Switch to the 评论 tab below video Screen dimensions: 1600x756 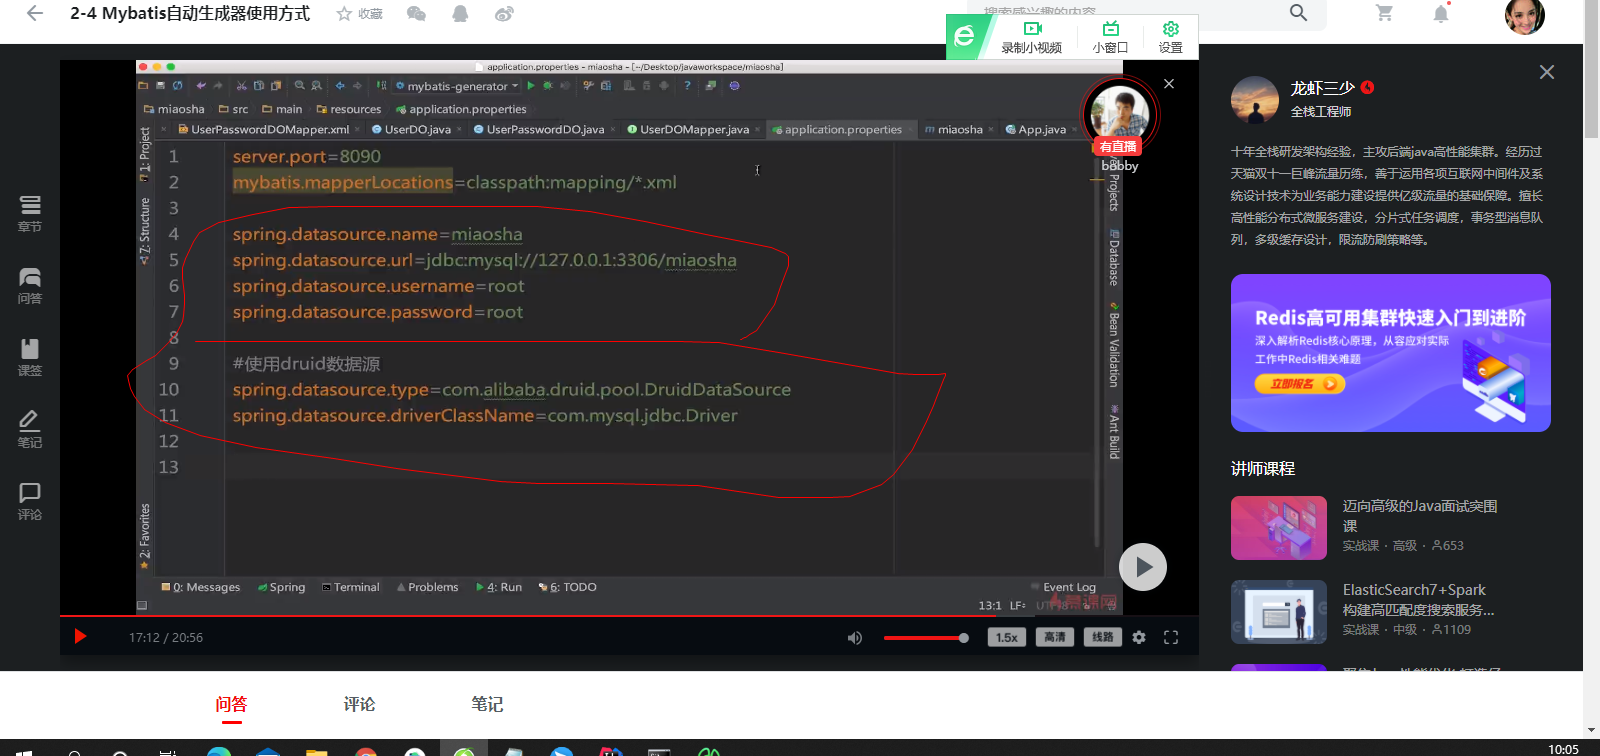coord(359,704)
